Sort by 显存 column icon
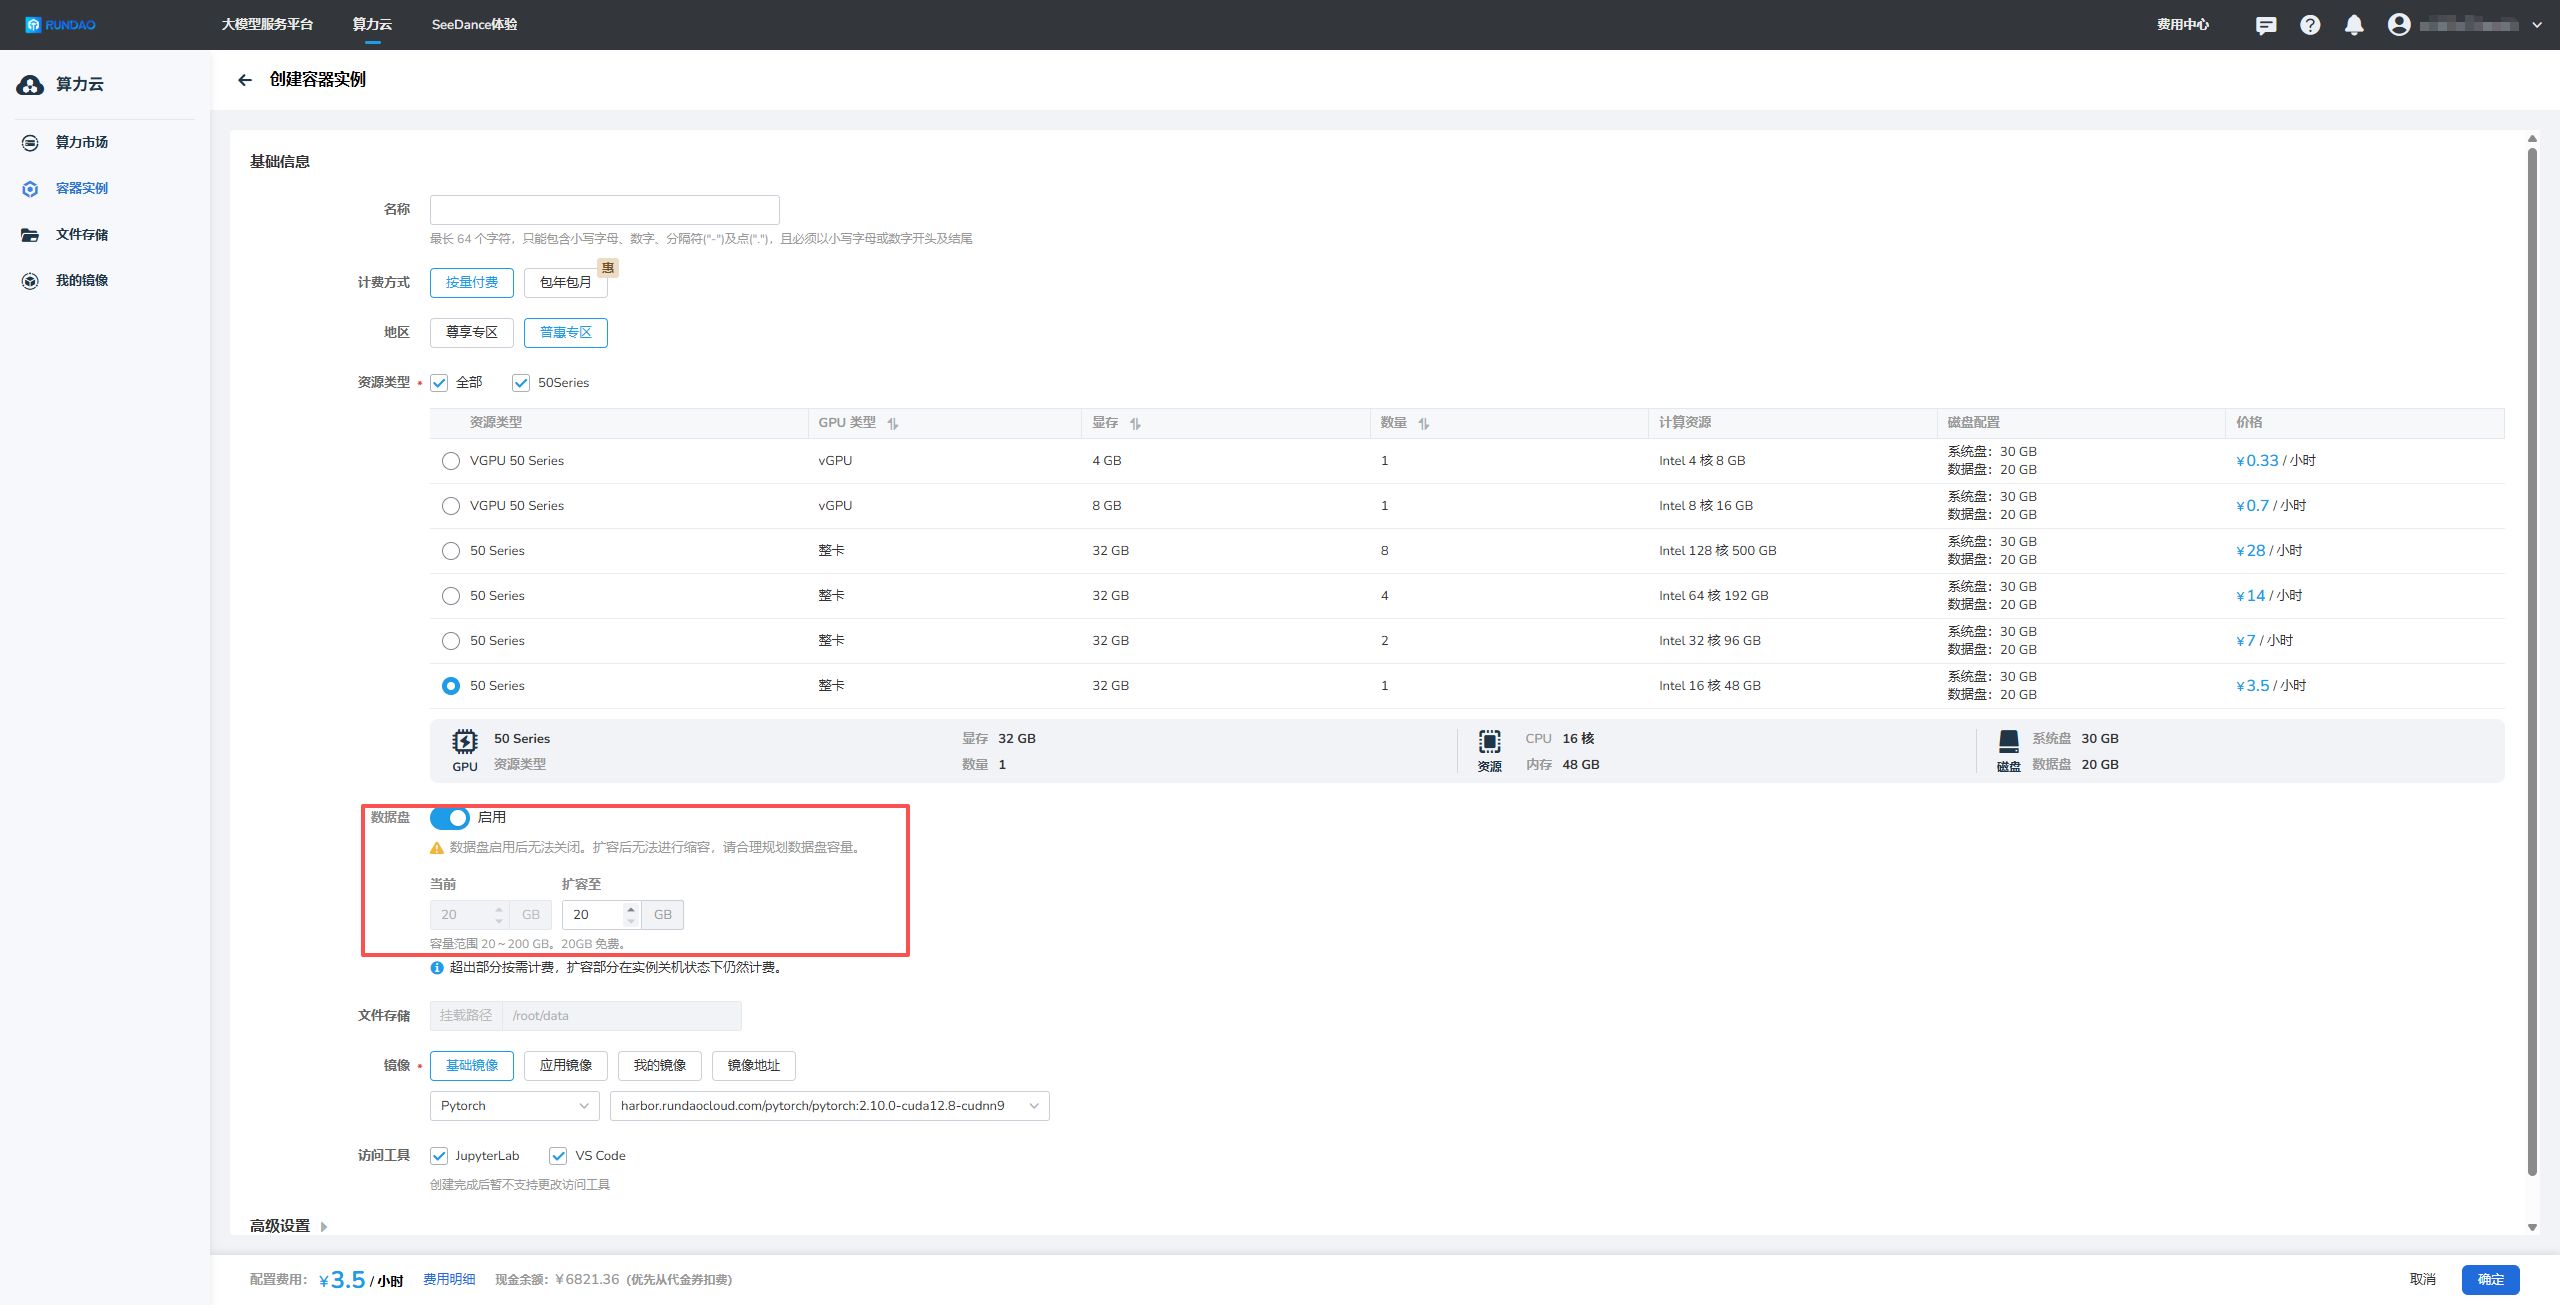The height and width of the screenshot is (1305, 2560). pyautogui.click(x=1135, y=424)
